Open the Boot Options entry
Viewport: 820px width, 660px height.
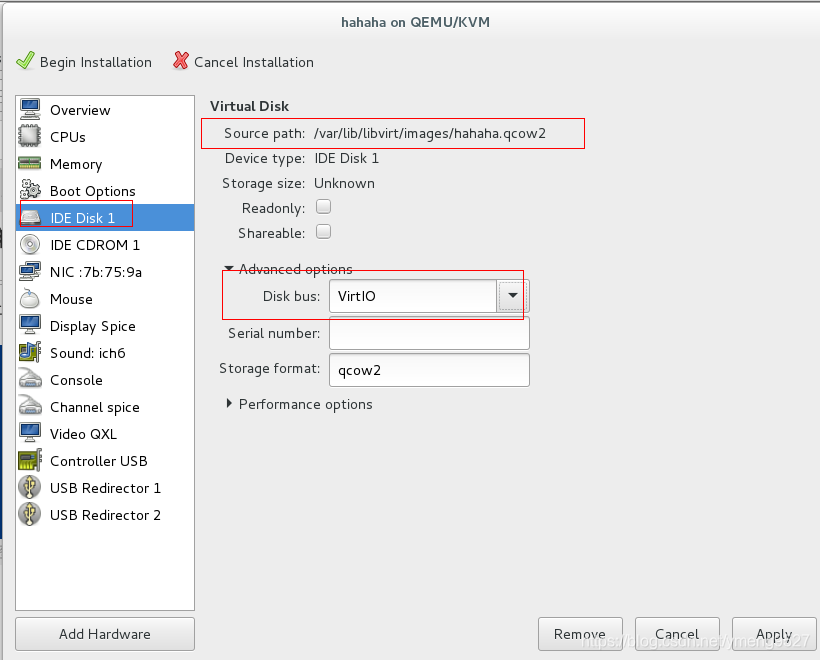105,191
